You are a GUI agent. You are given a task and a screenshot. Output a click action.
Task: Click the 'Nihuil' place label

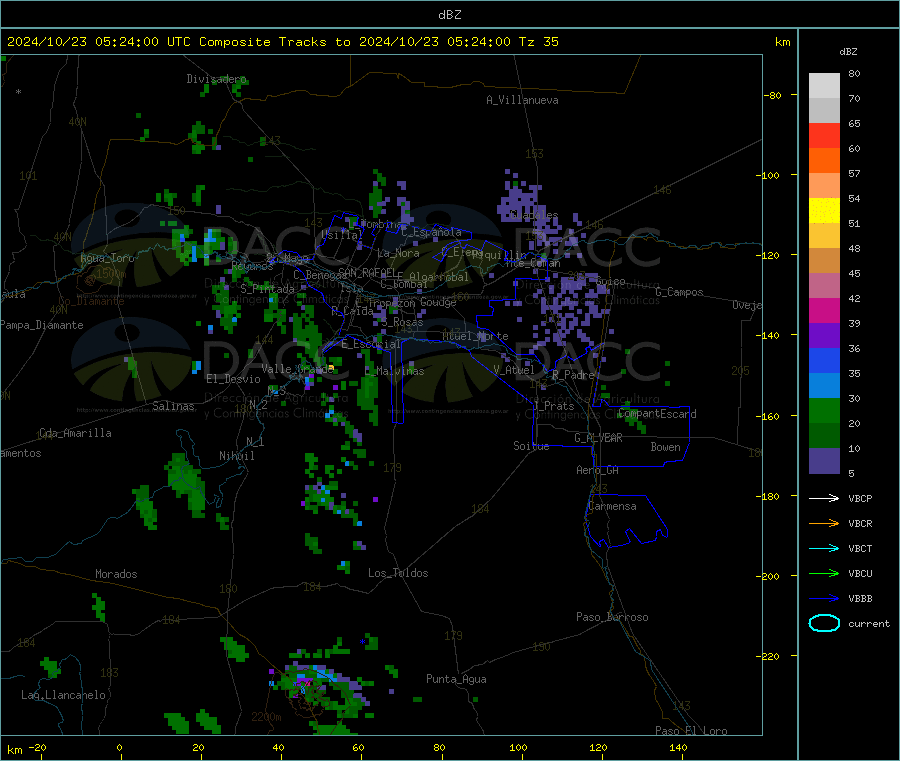(236, 456)
